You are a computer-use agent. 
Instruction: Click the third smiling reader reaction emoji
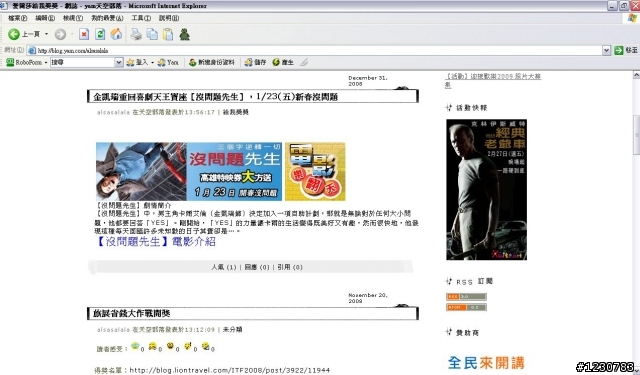point(170,346)
